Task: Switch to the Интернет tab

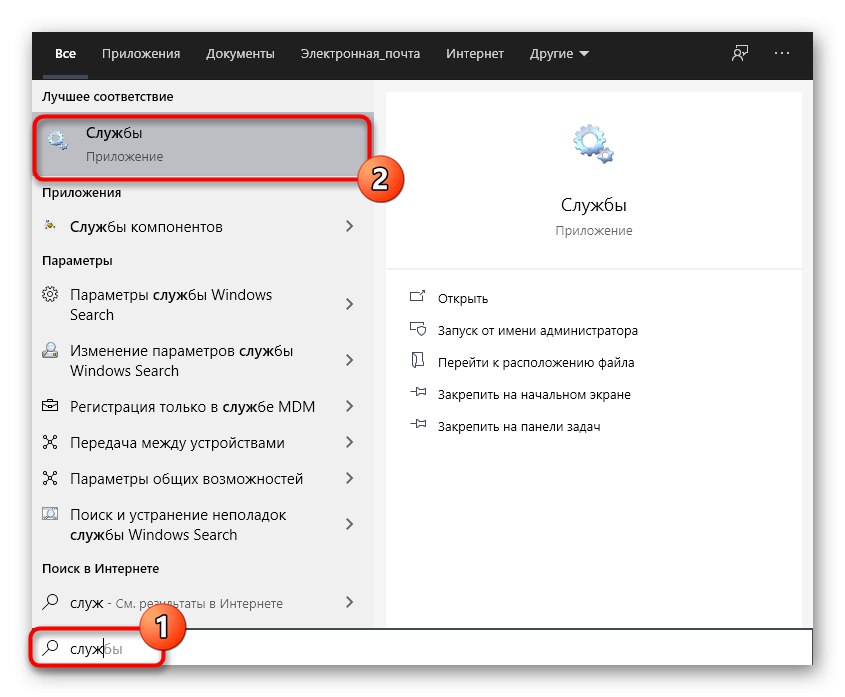Action: click(x=475, y=54)
